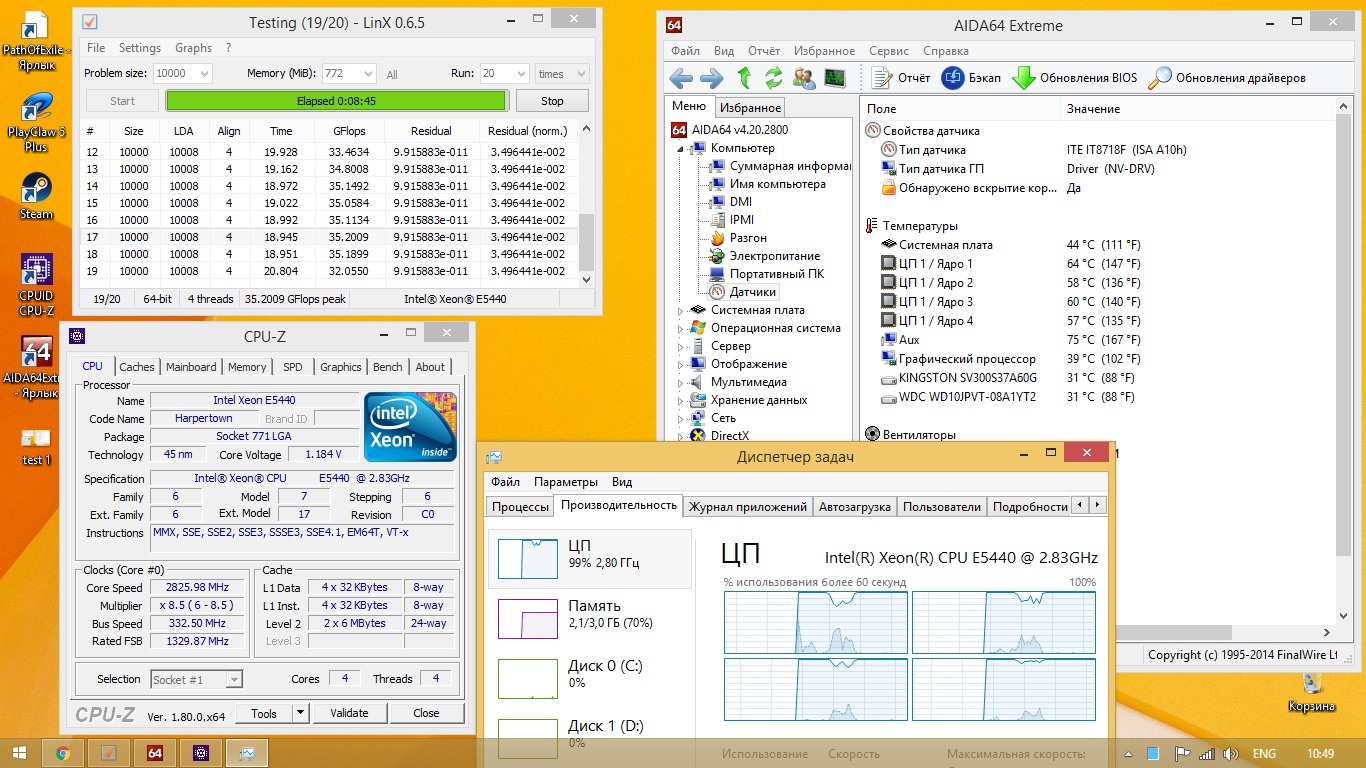Click the Task Manager taskbar icon
Viewport: 1366px width, 768px height.
[x=247, y=753]
